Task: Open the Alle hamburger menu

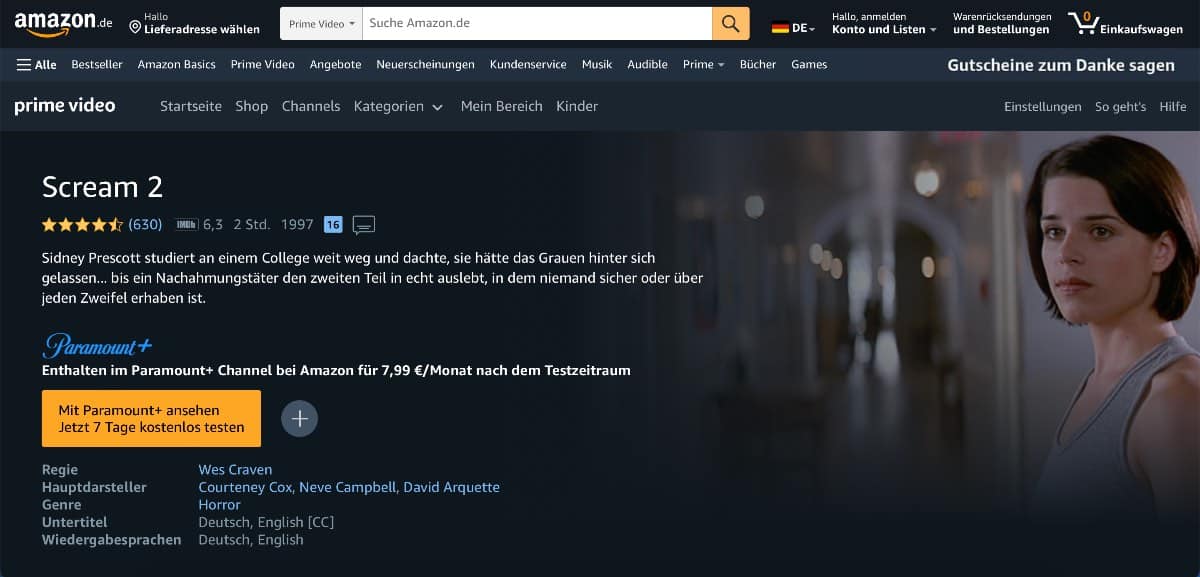Action: (x=37, y=64)
